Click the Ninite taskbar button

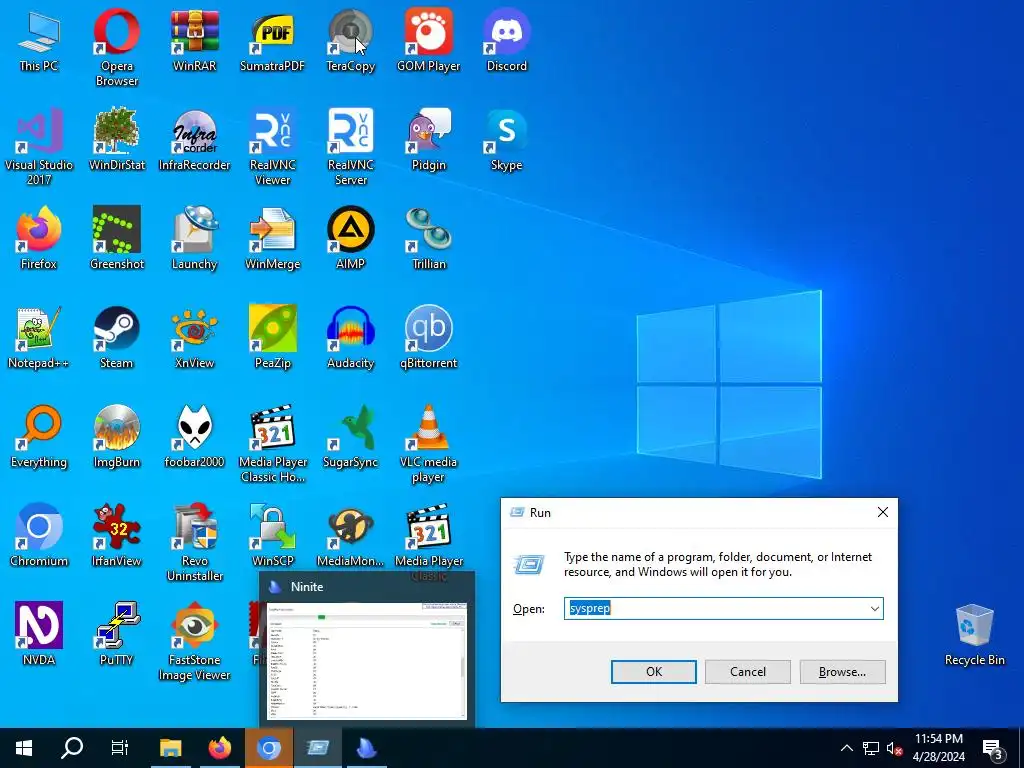(367, 748)
